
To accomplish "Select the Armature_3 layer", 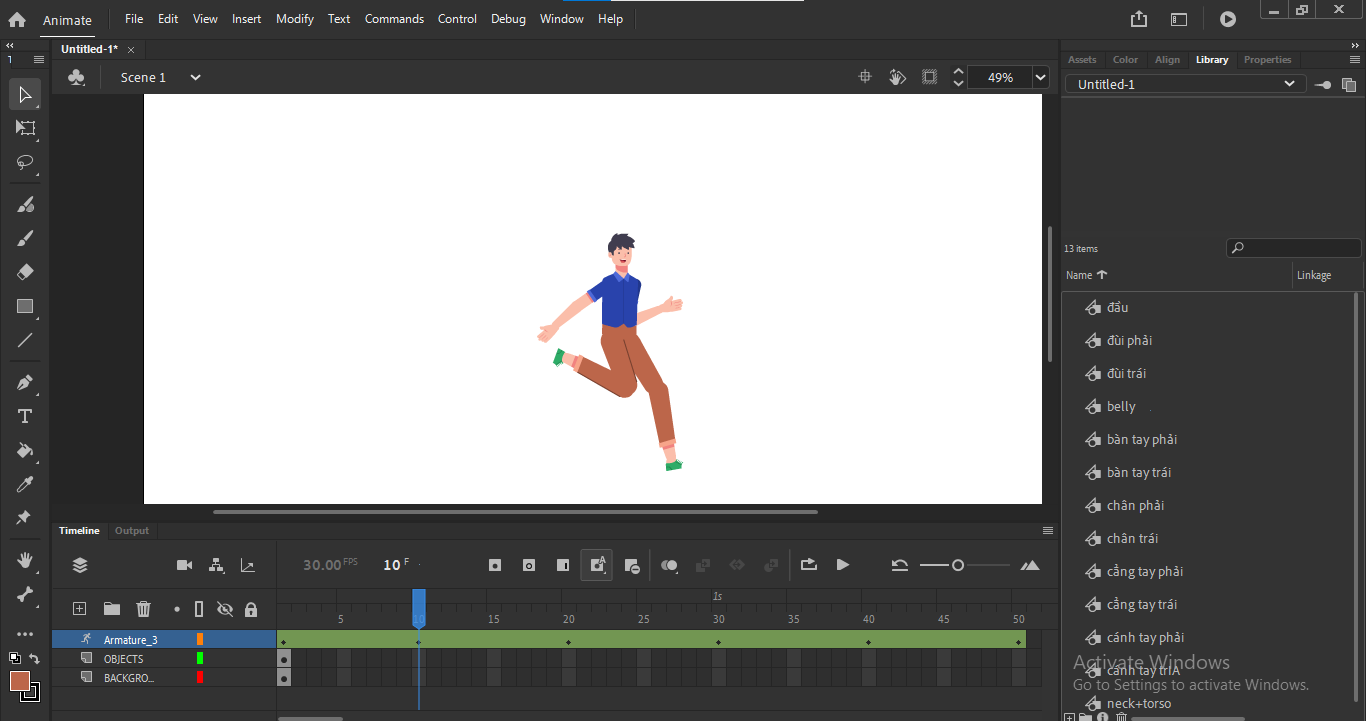I will [x=130, y=640].
